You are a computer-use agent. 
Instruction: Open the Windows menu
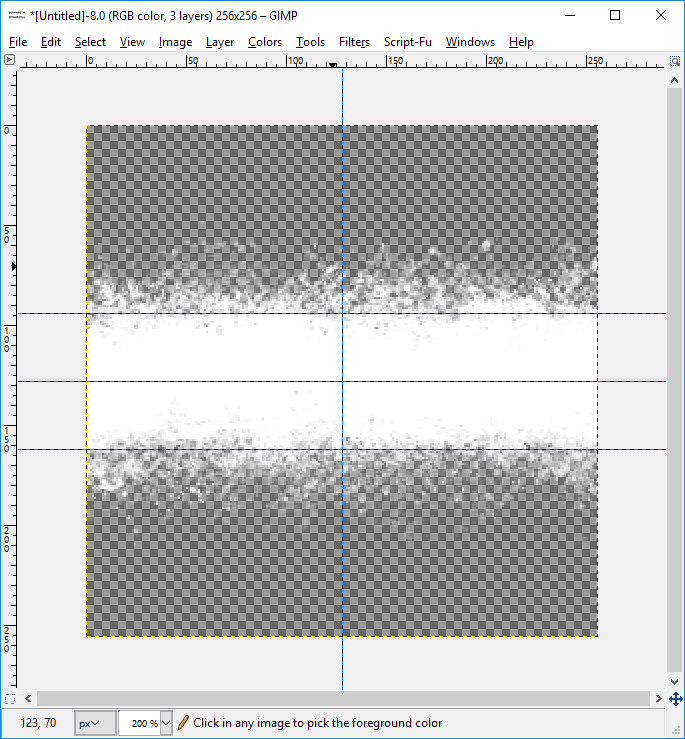coord(470,42)
